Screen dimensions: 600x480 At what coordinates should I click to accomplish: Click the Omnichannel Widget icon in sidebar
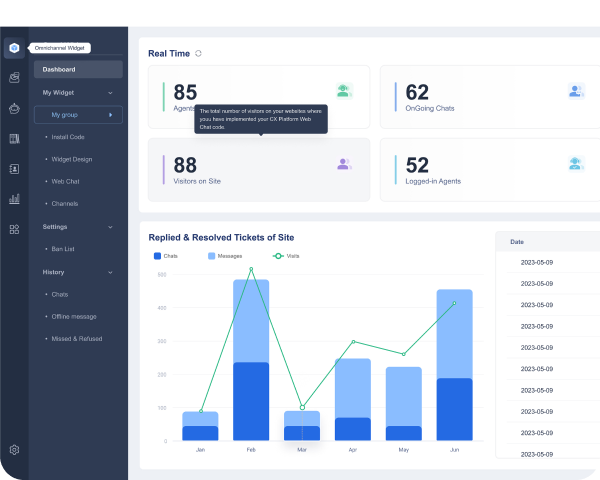click(x=14, y=47)
